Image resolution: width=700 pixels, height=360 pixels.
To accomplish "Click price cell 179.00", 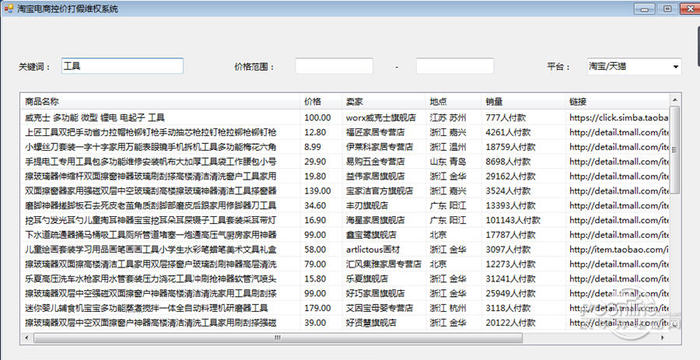I will (x=317, y=308).
